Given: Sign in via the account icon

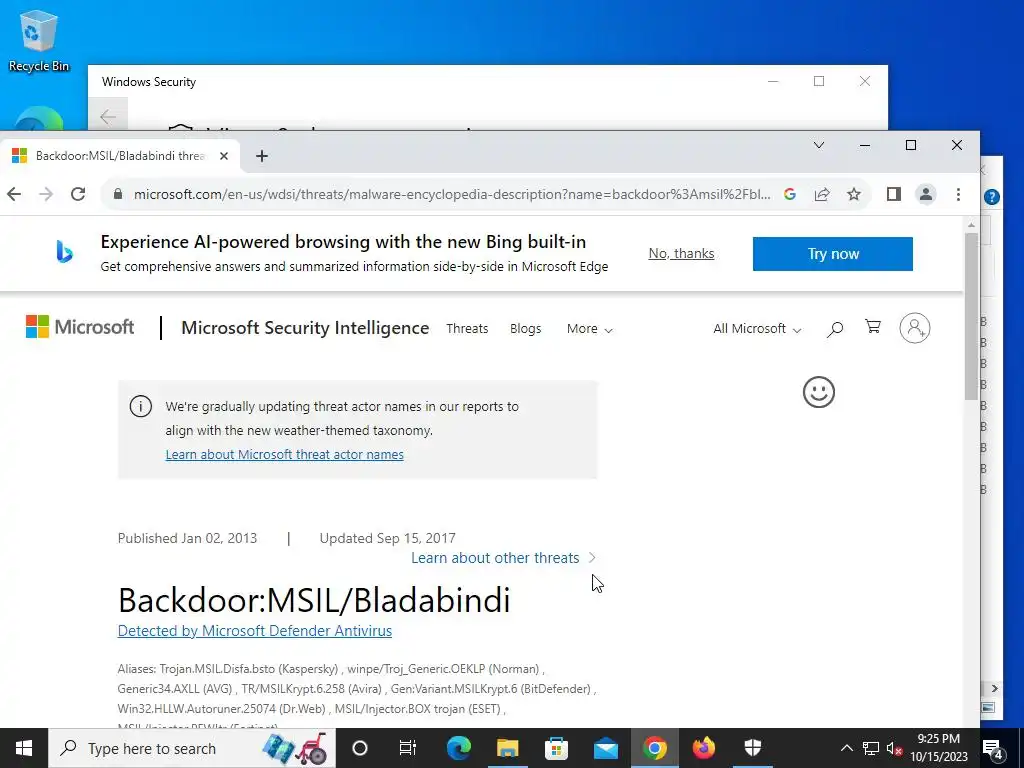Looking at the screenshot, I should point(914,328).
